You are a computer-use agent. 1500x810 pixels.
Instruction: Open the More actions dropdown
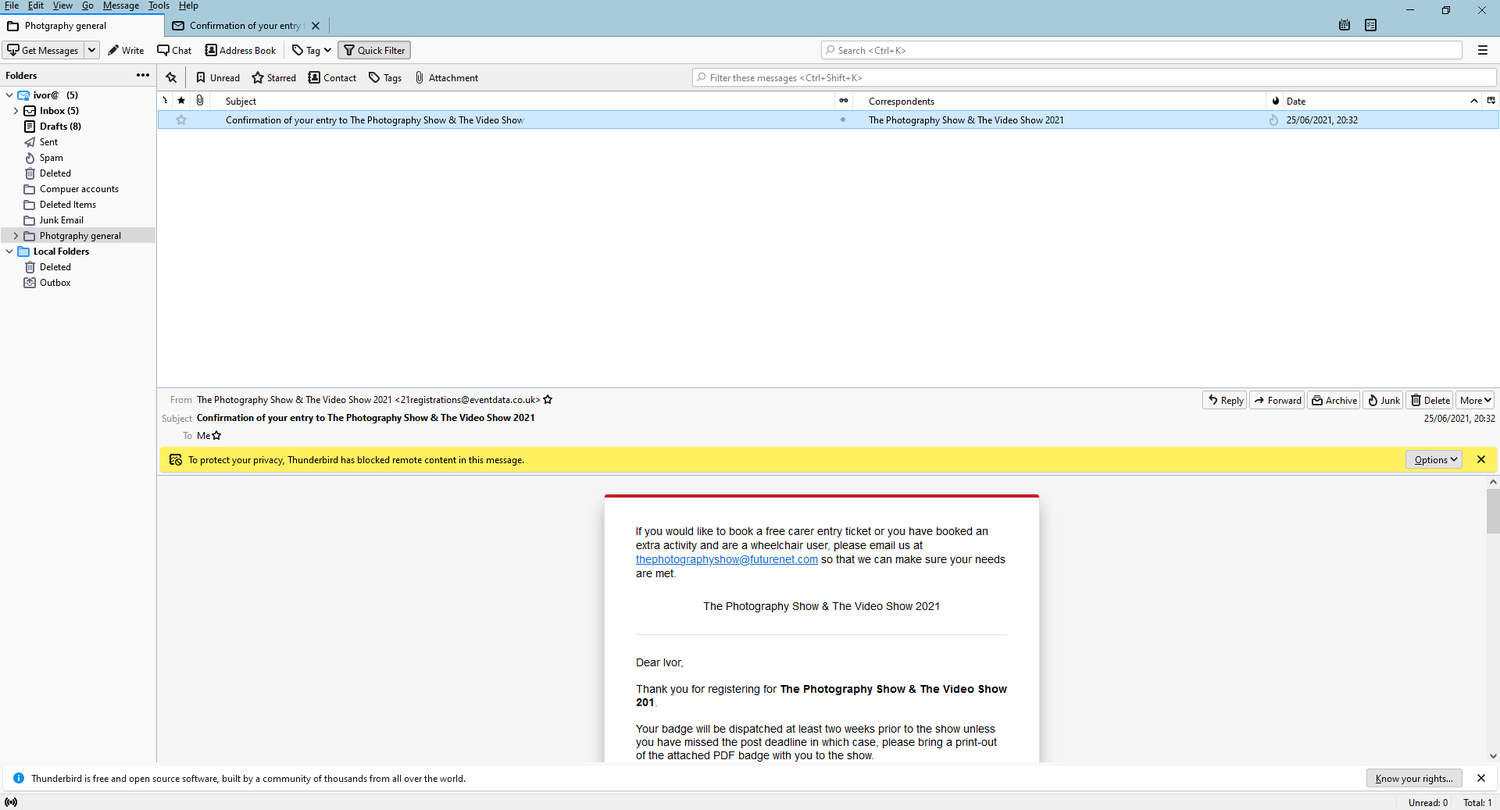point(1475,400)
